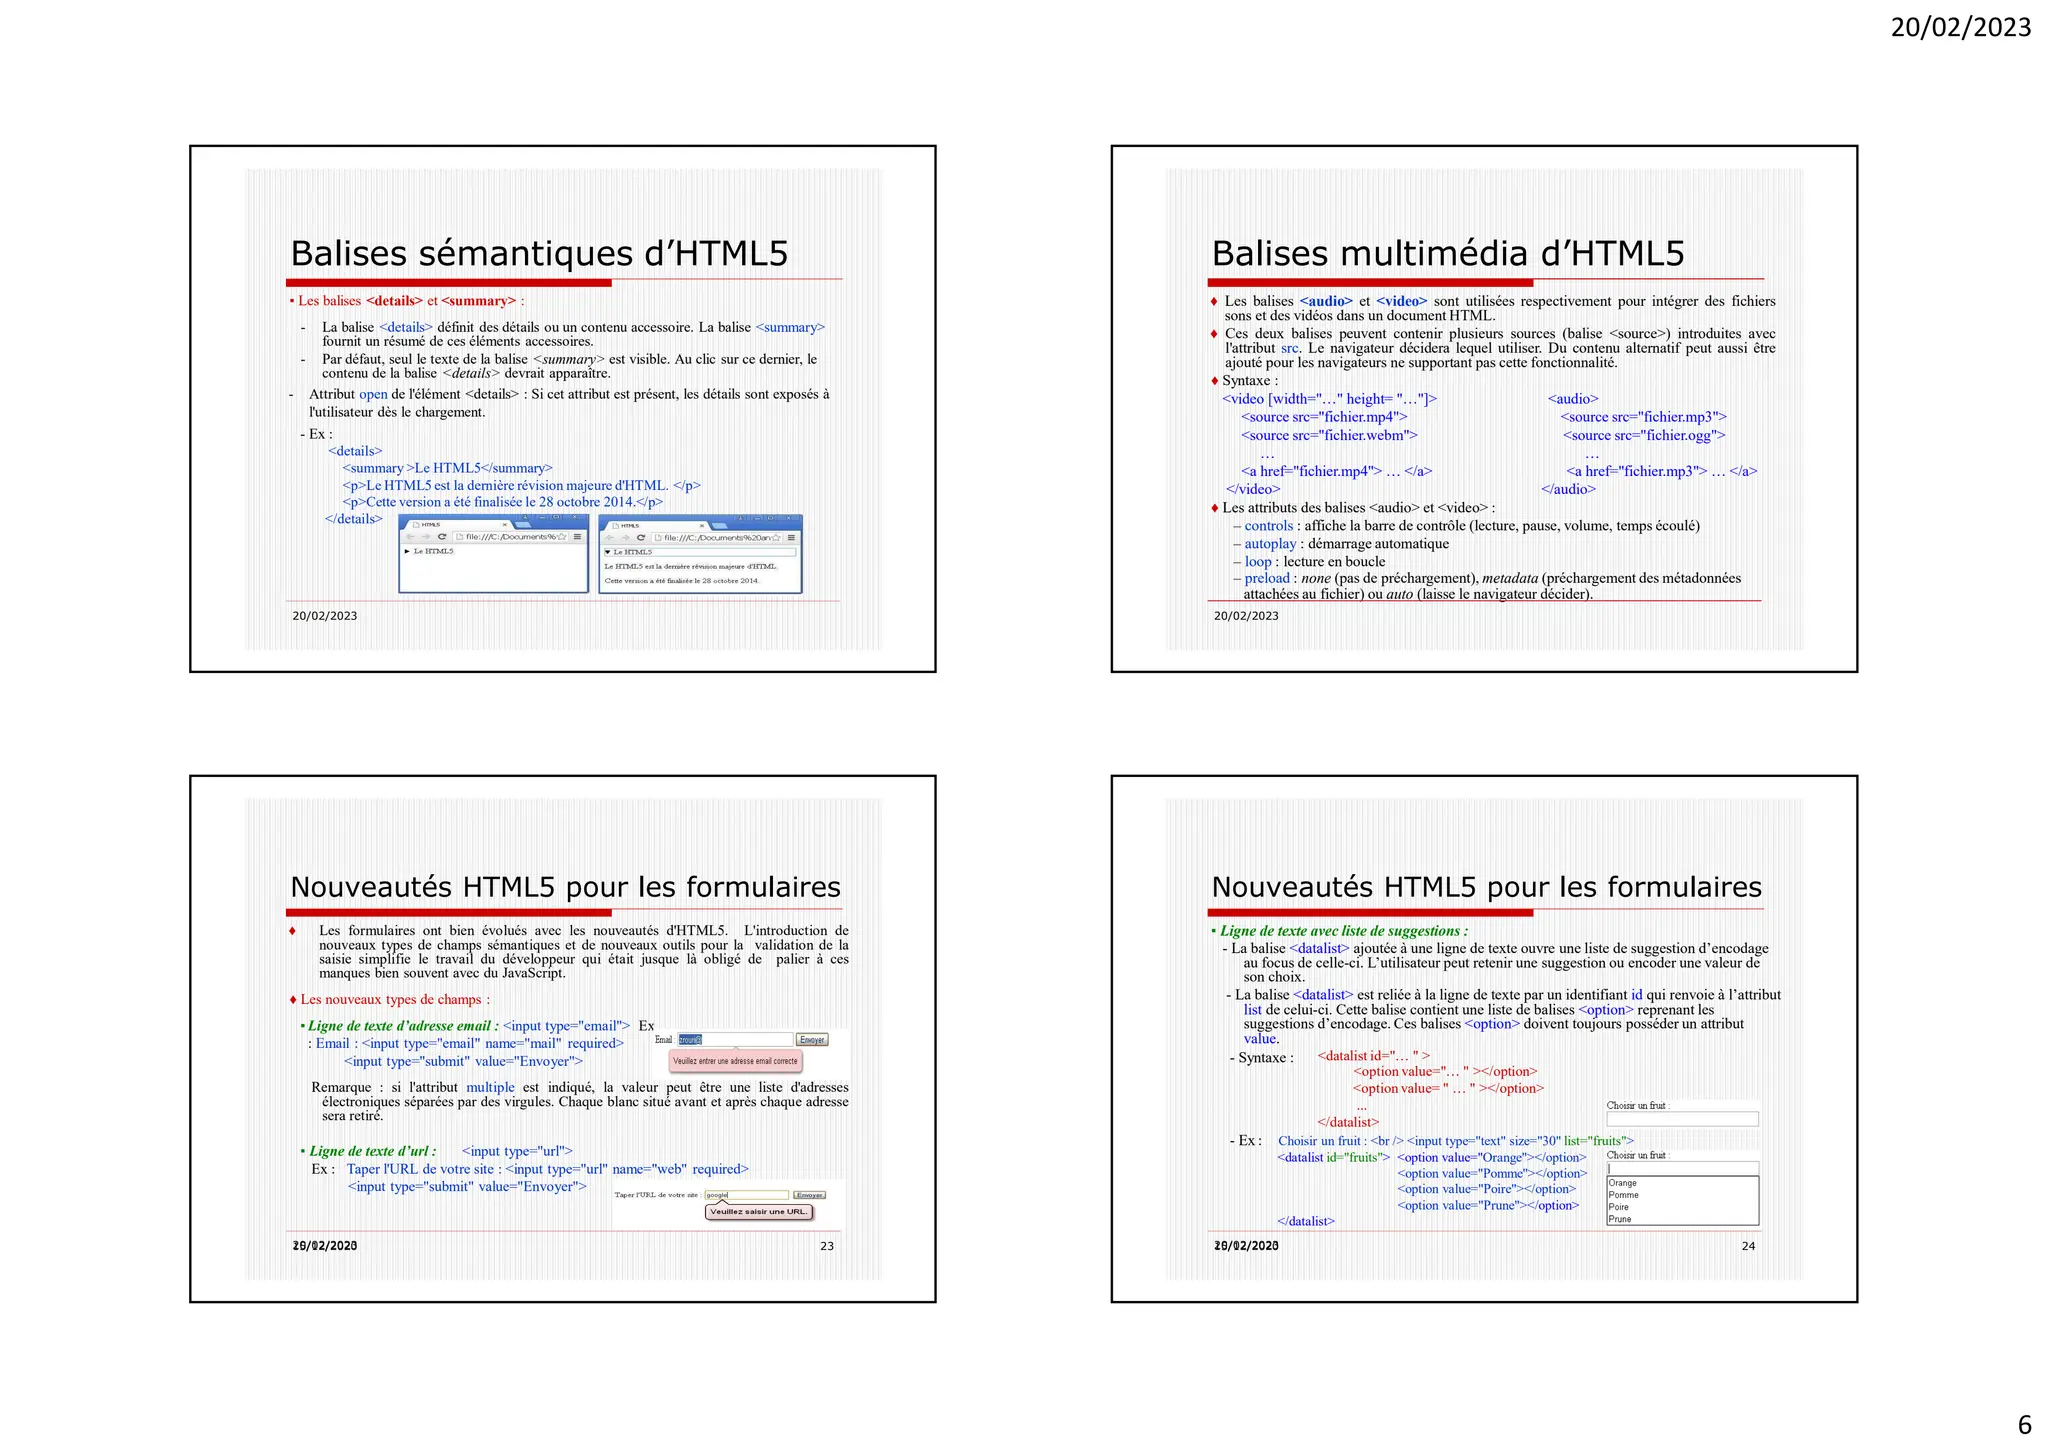Viewport: 2048px width, 1448px height.
Task: Click back arrow in left browser window
Action: click(x=410, y=537)
